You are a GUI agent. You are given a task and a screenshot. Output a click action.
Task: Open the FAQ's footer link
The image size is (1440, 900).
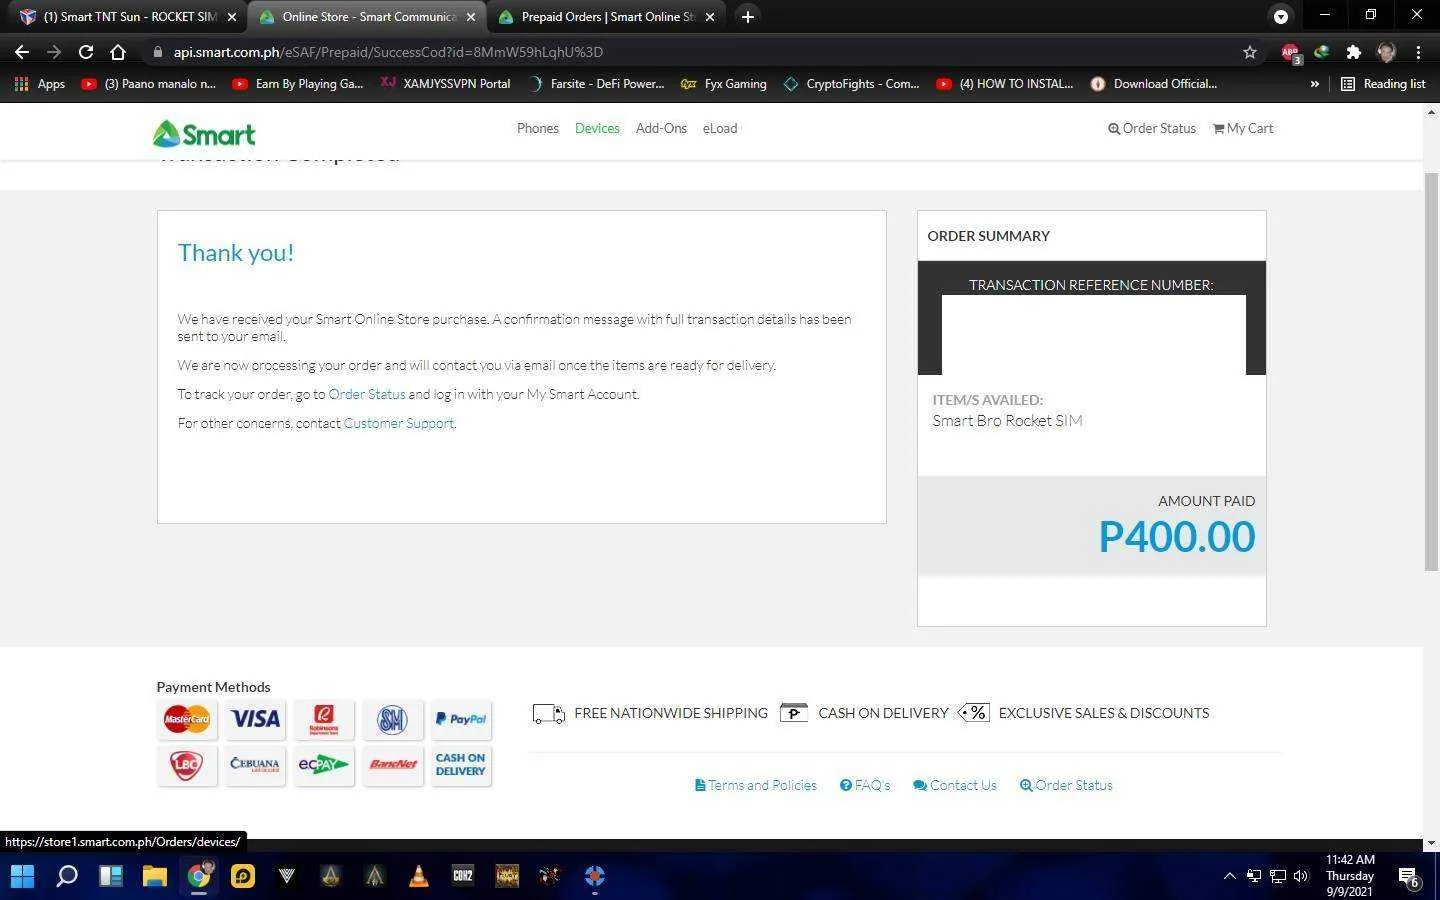tap(865, 785)
